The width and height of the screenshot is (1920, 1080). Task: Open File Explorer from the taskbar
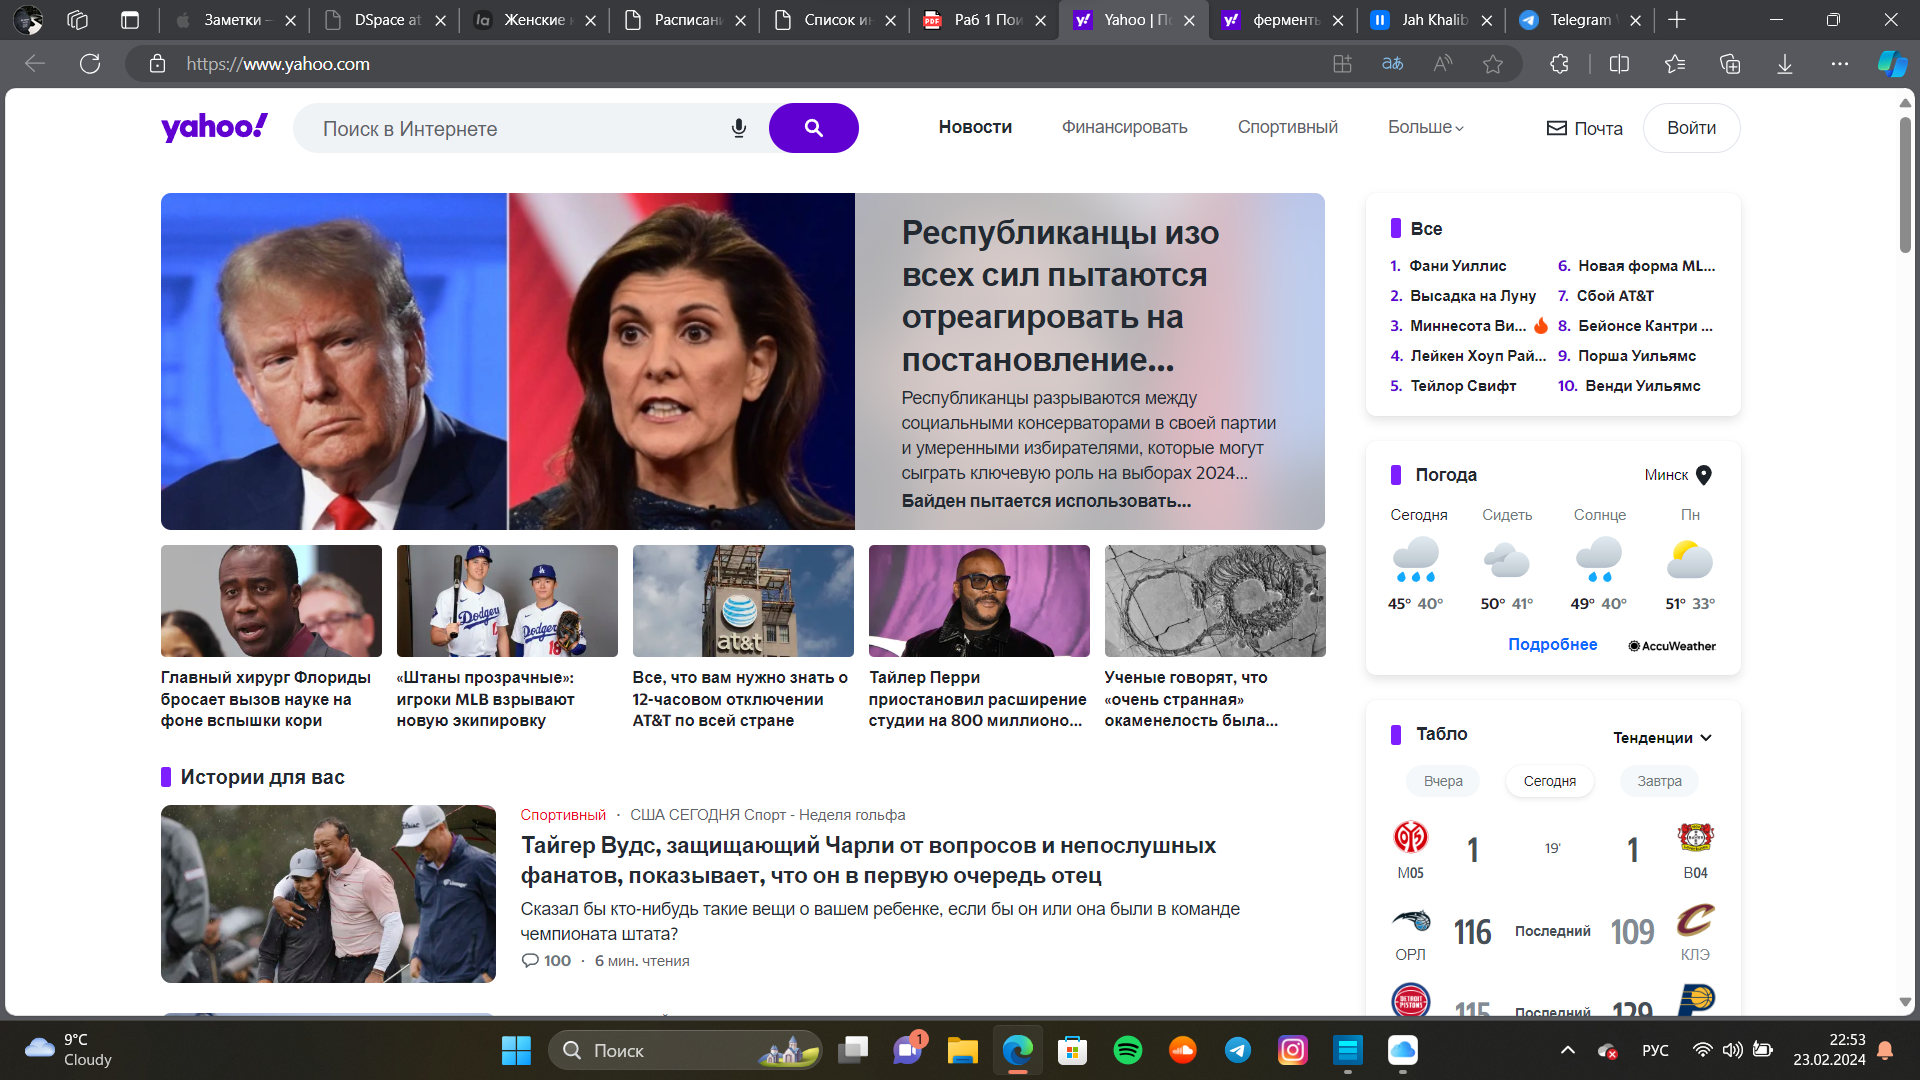pyautogui.click(x=962, y=1050)
